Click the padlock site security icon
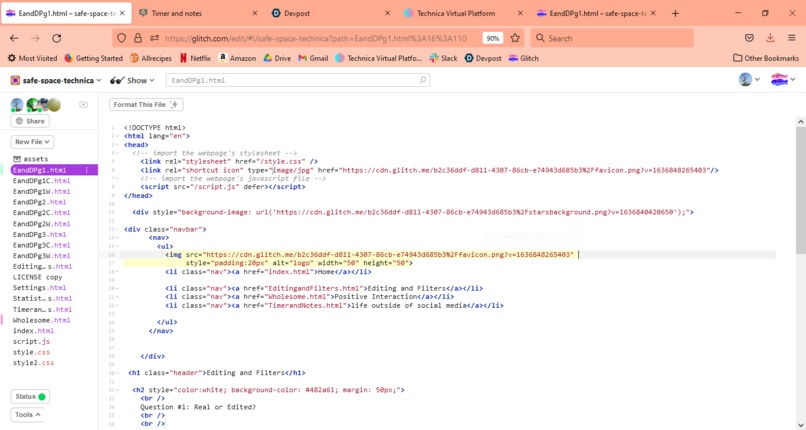Image resolution: width=806 pixels, height=430 pixels. 138,38
